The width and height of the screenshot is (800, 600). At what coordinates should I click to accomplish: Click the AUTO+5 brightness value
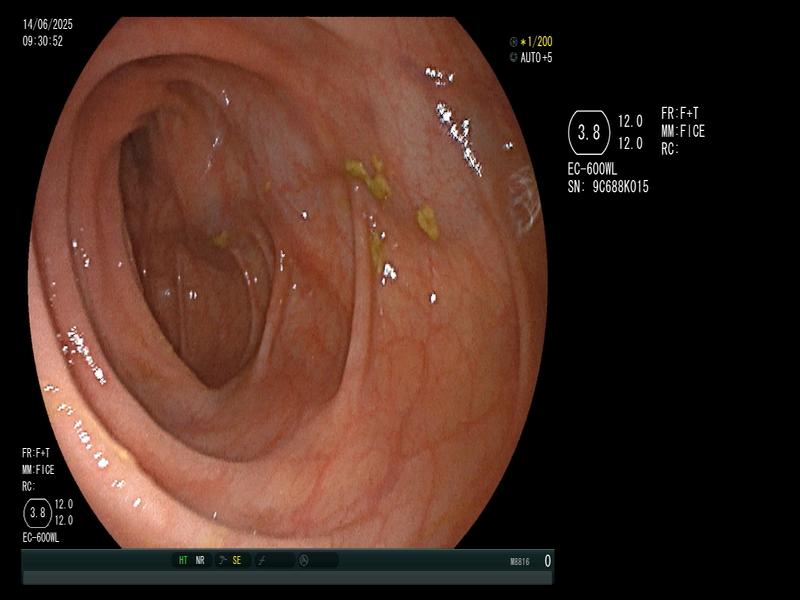pos(536,58)
